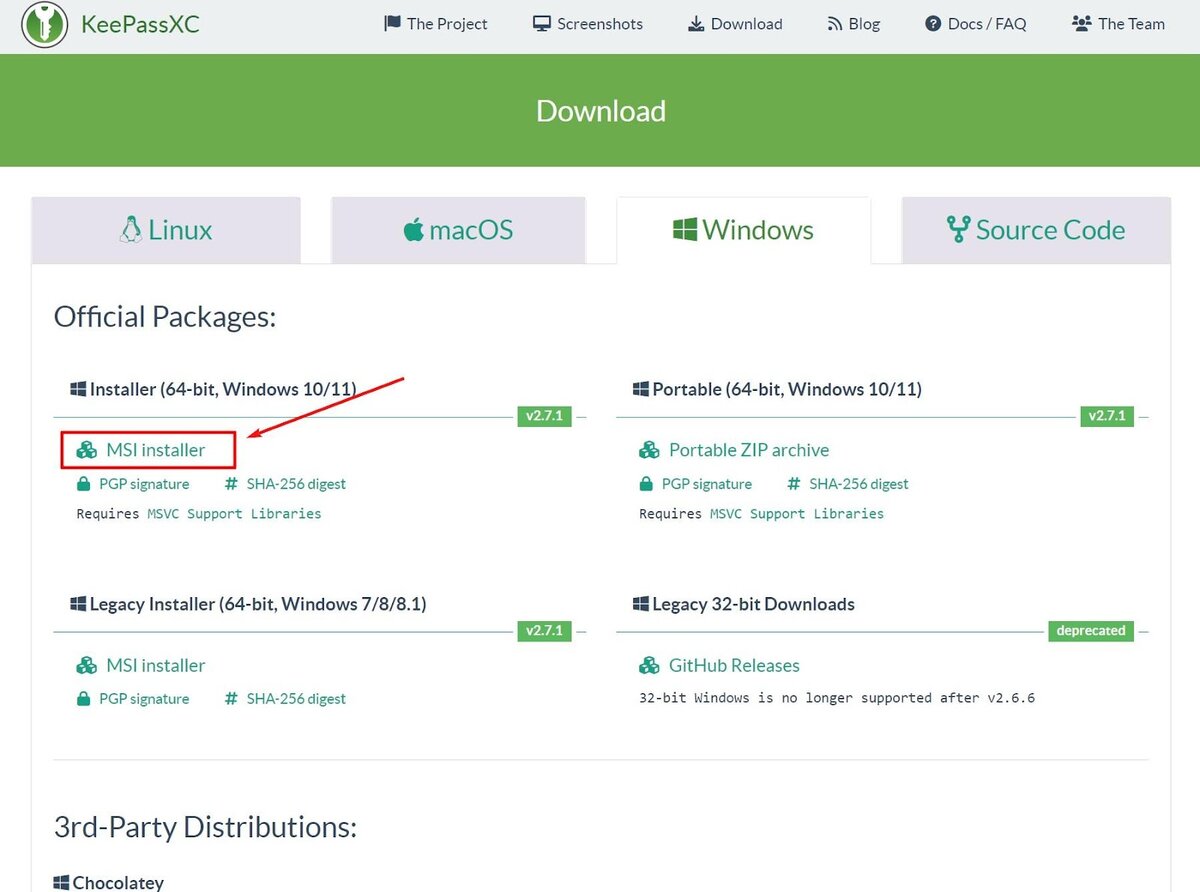Image resolution: width=1200 pixels, height=892 pixels.
Task: Click the boxes icon beside Portable ZIP archive
Action: (650, 450)
